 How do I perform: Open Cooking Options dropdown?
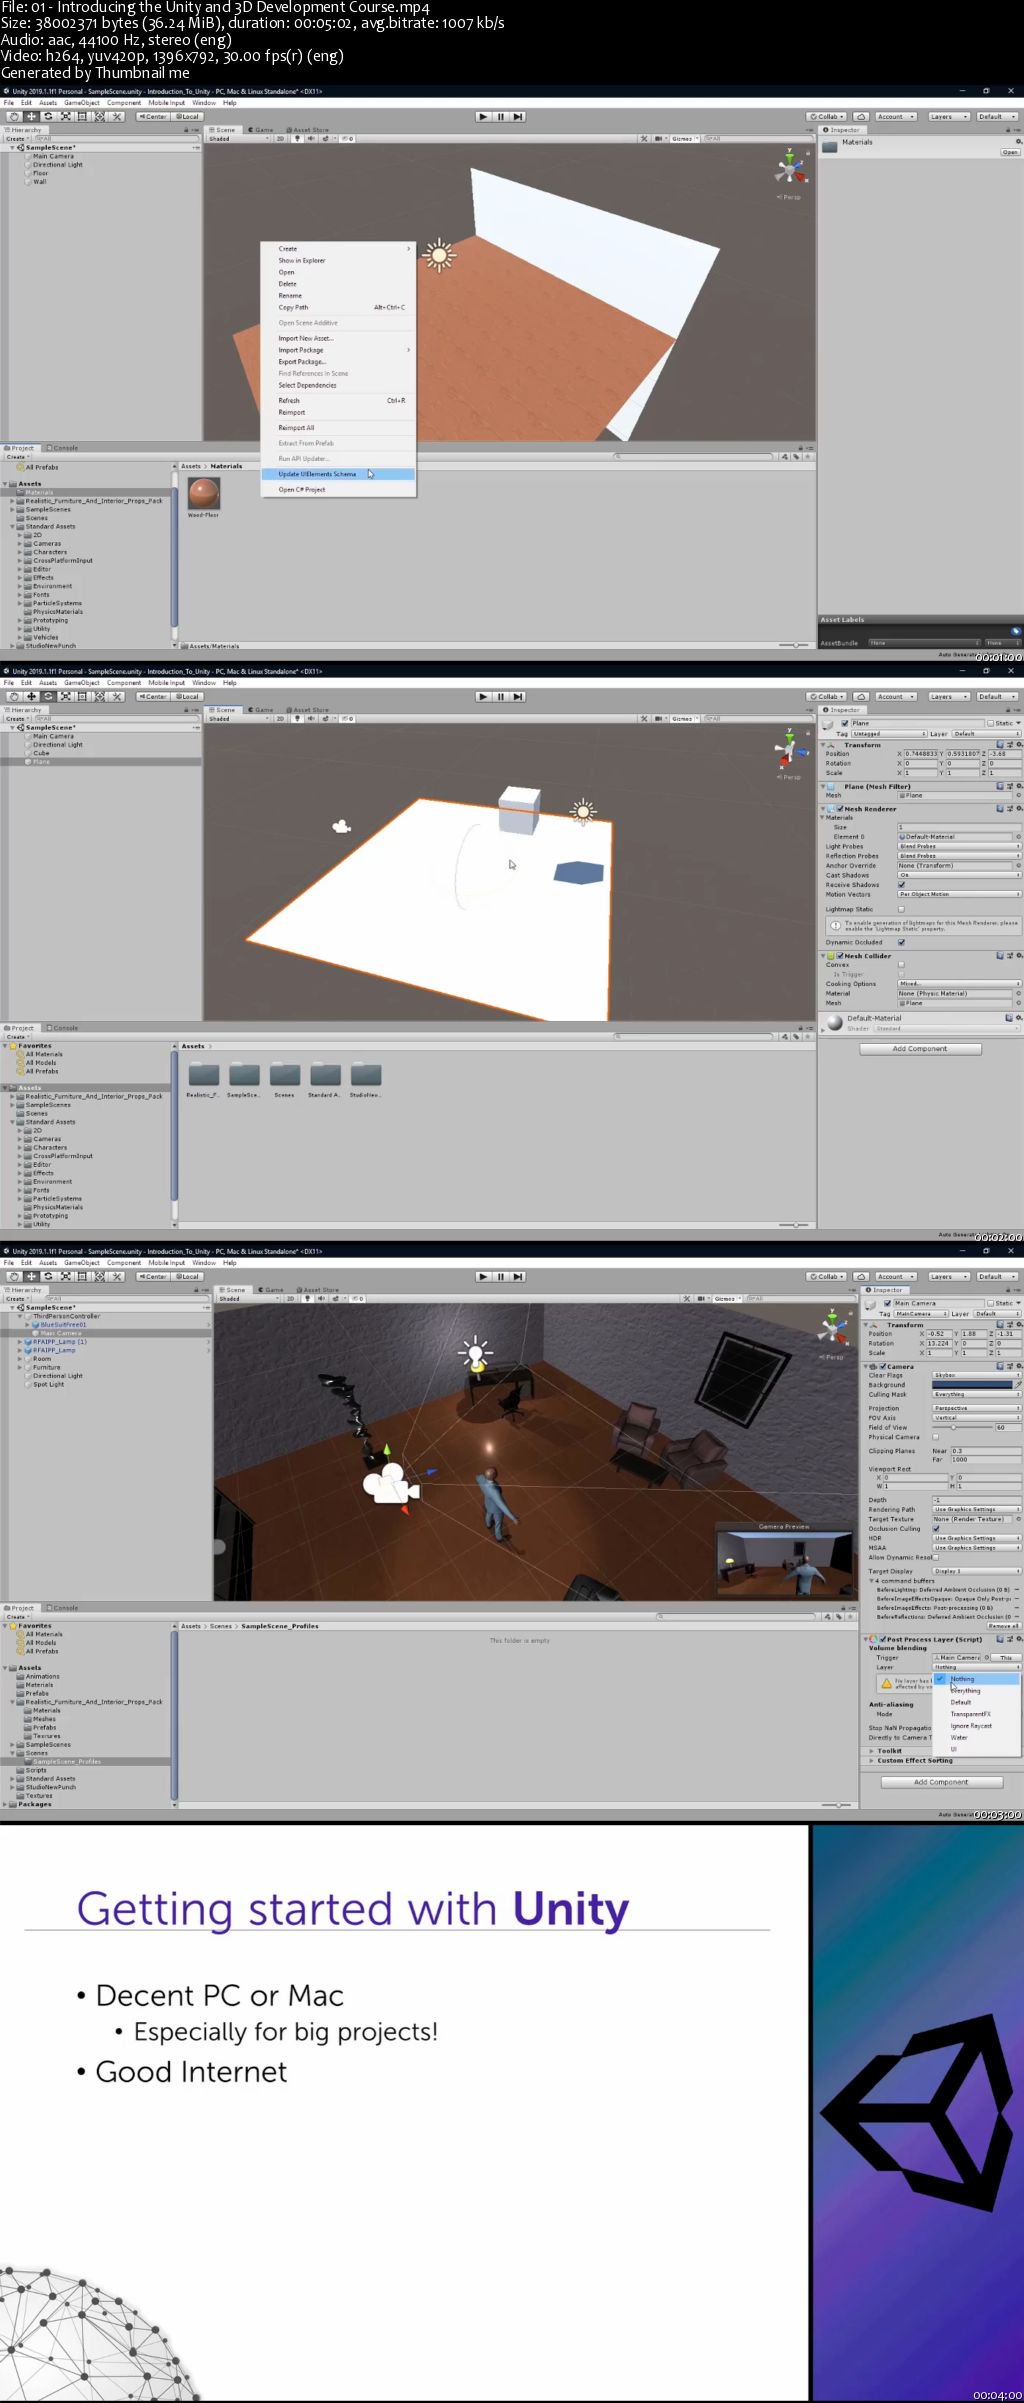959,984
